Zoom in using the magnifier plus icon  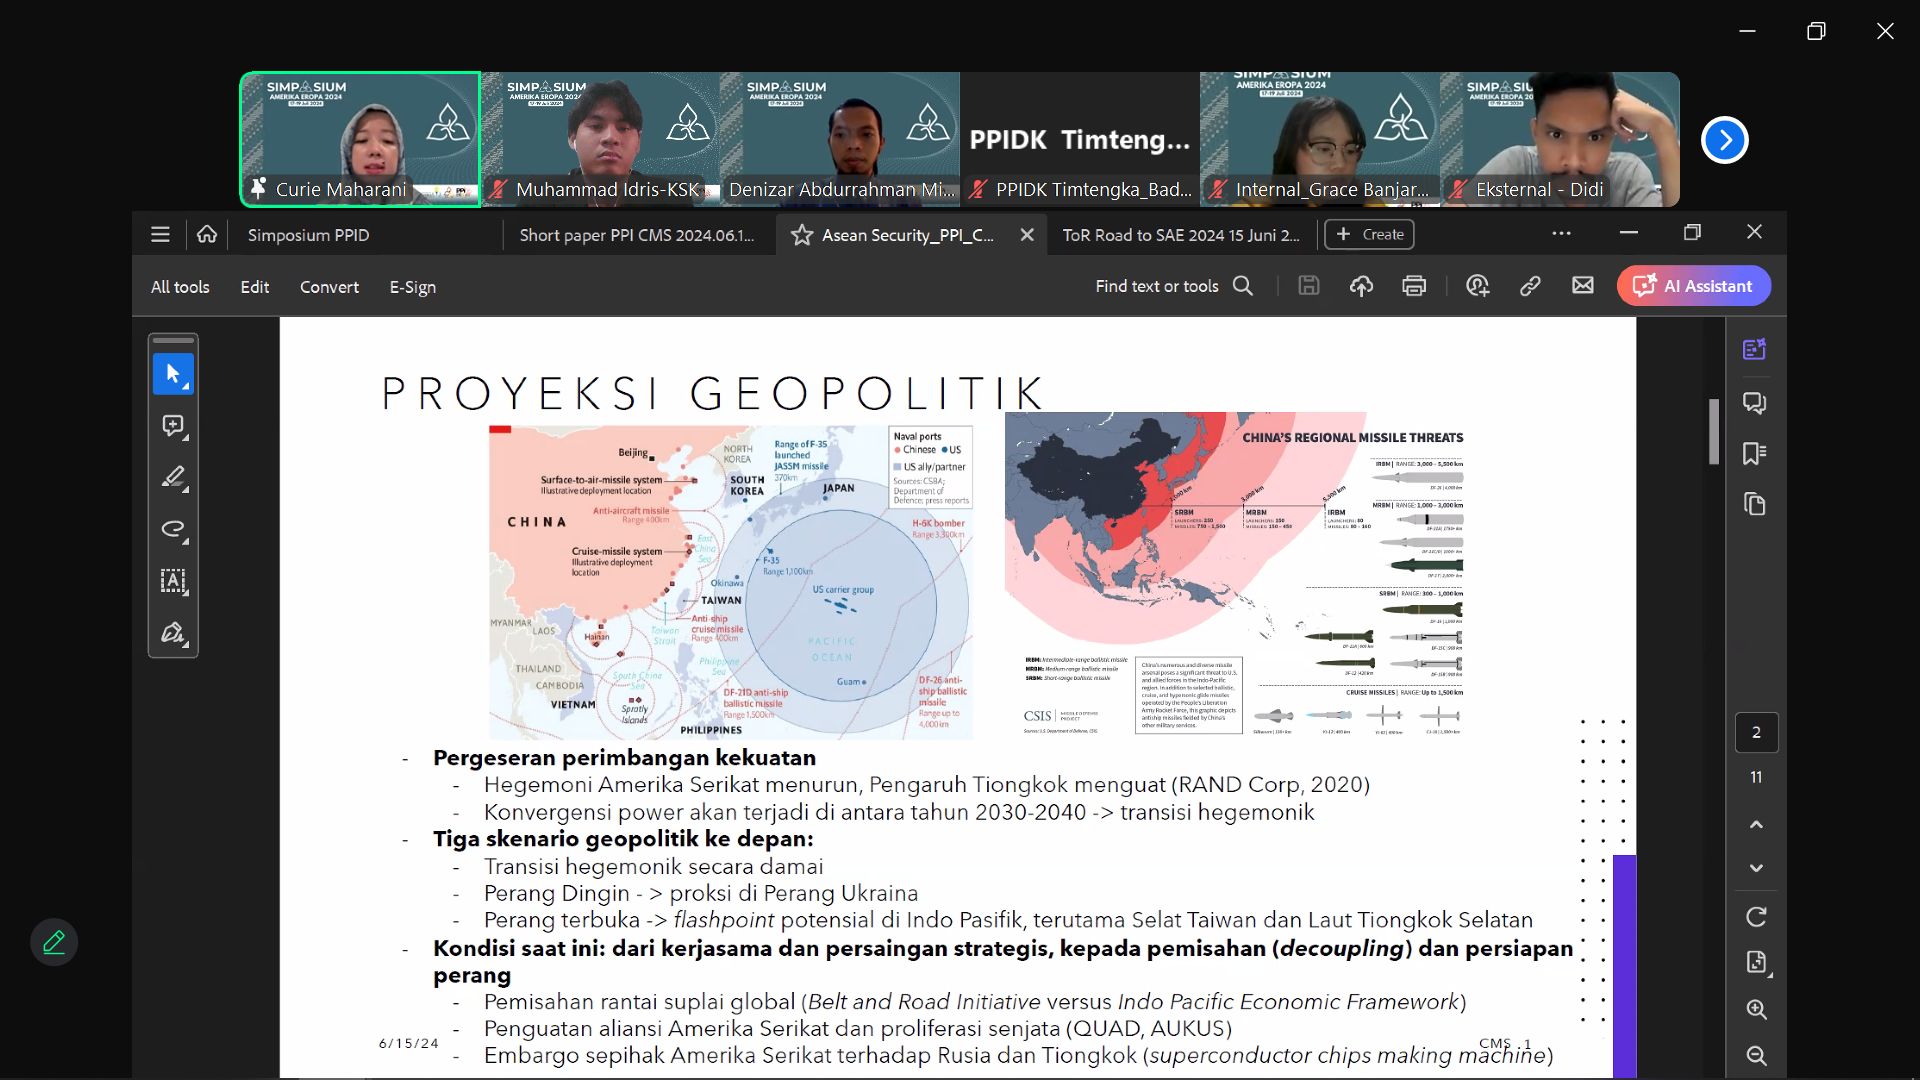pyautogui.click(x=1756, y=1009)
